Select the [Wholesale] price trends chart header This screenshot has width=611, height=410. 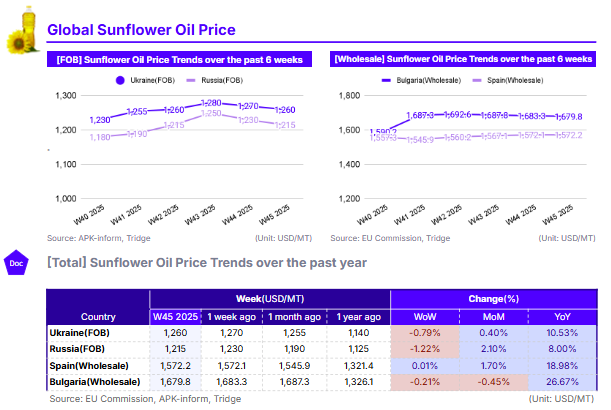463,60
